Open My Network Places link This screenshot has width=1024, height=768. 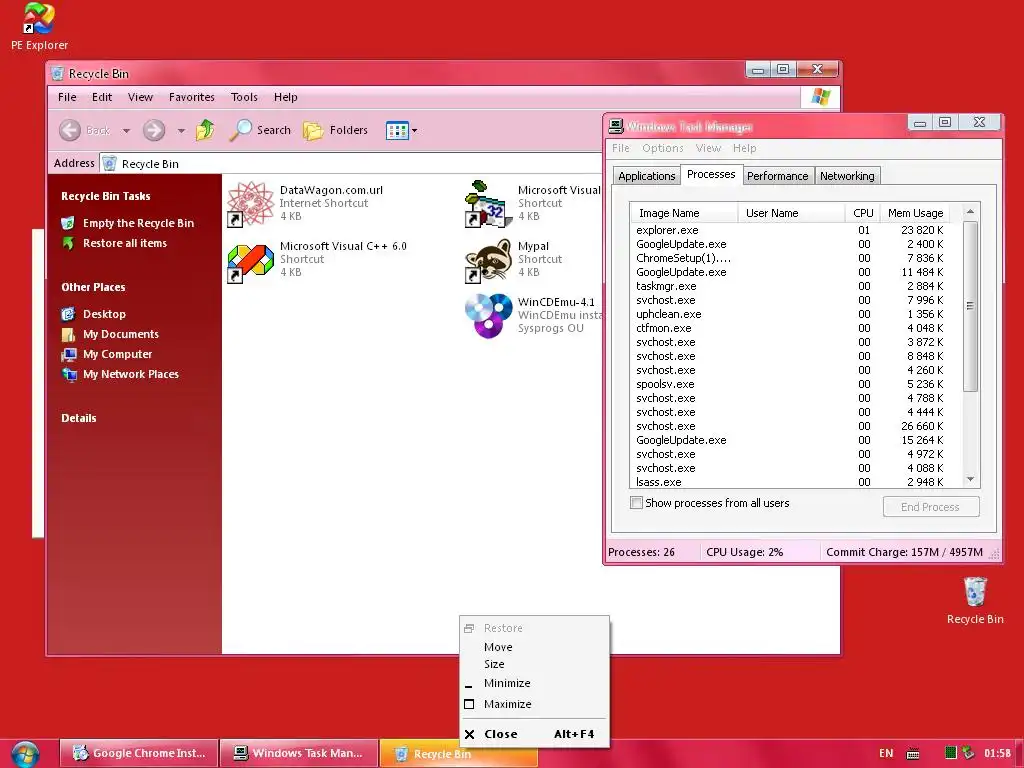click(131, 374)
